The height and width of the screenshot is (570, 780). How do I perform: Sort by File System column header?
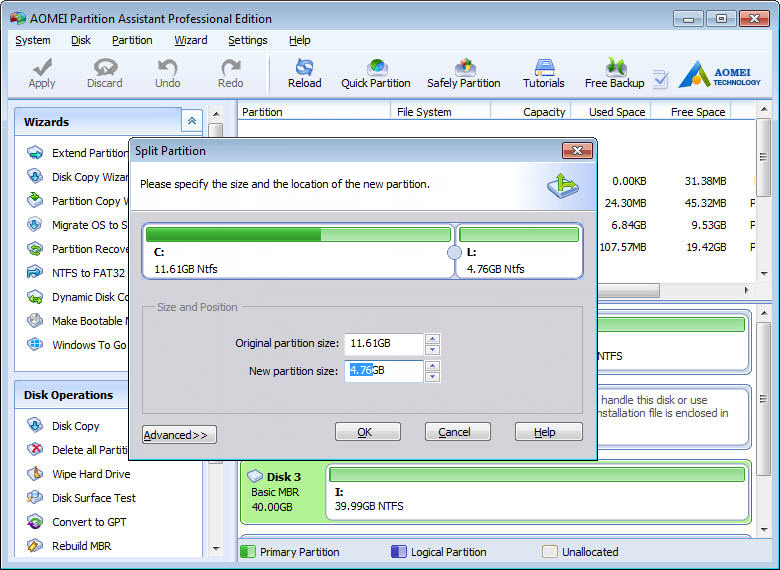(440, 112)
